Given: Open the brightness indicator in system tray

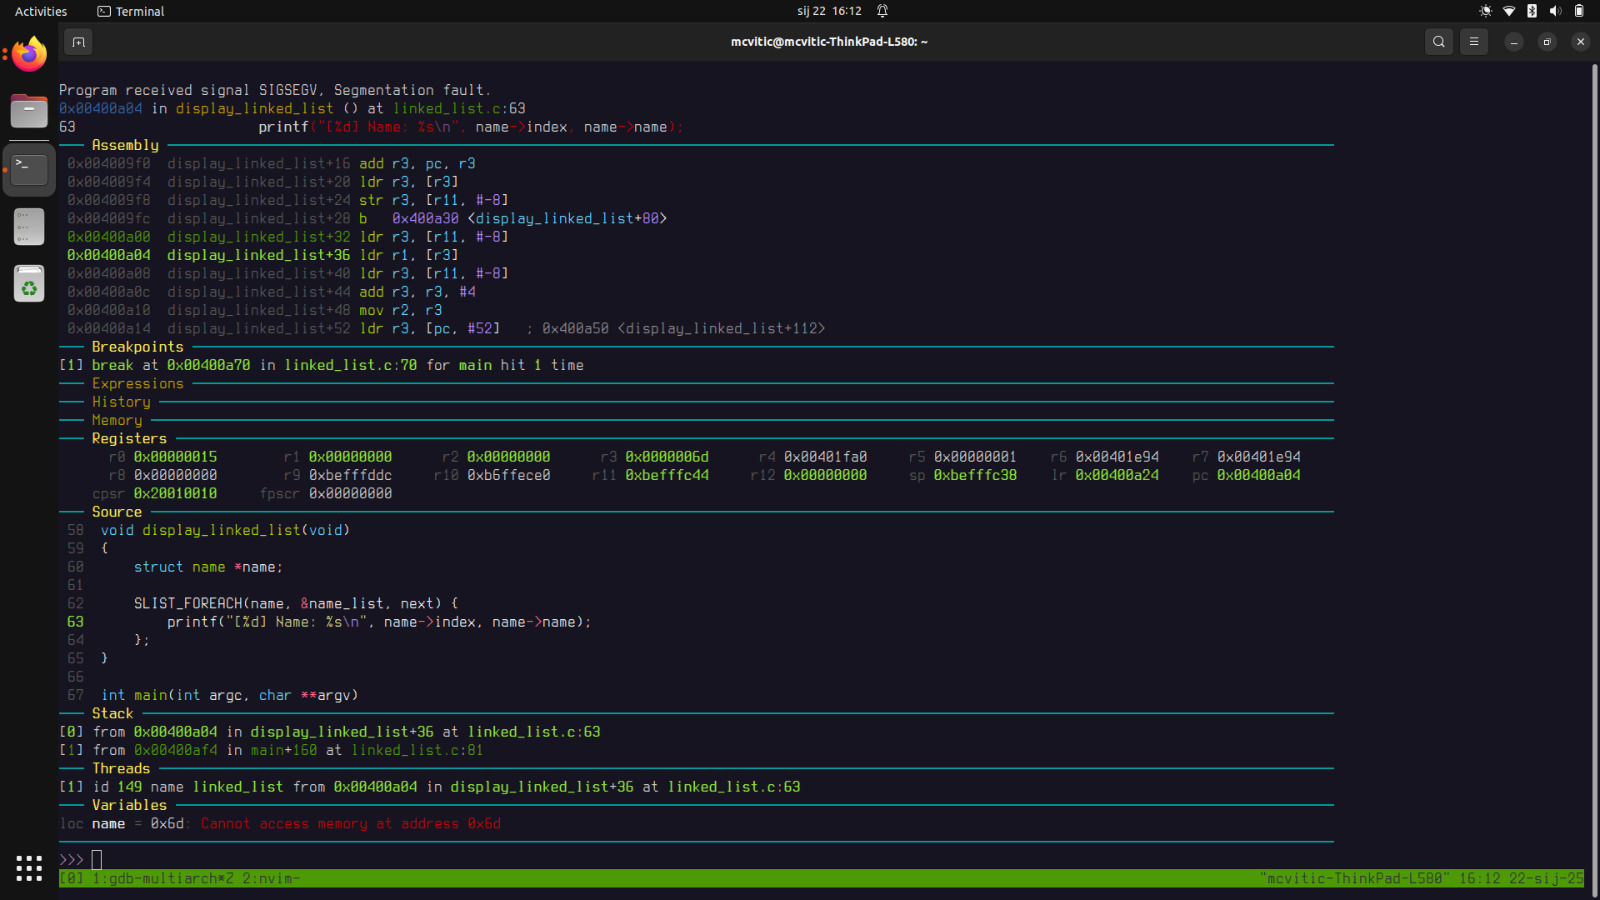Looking at the screenshot, I should click(x=1486, y=11).
